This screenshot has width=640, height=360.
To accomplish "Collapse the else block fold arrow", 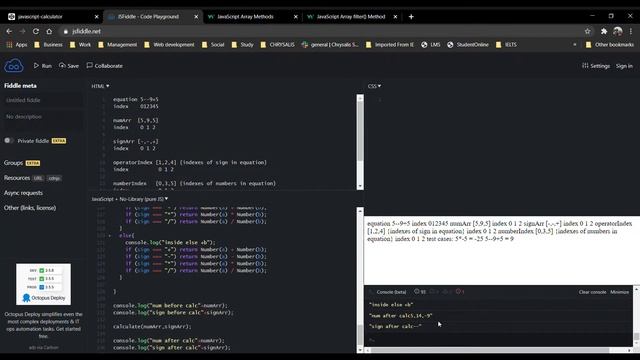I will coord(109,236).
